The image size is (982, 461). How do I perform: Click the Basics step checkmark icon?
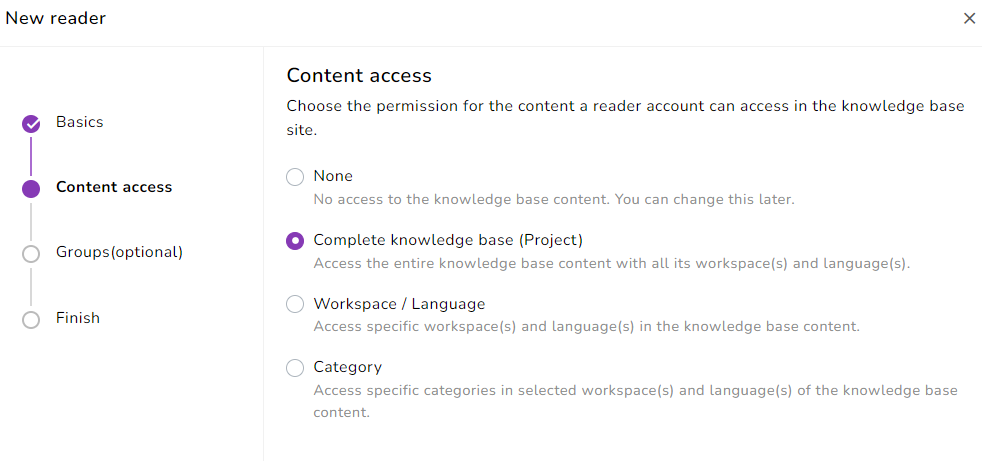pyautogui.click(x=31, y=124)
